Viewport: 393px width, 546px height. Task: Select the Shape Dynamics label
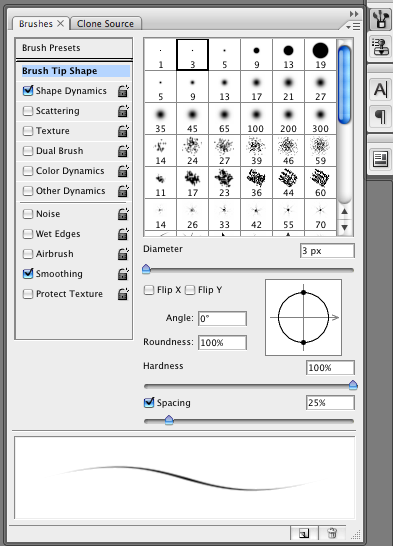[x=71, y=91]
